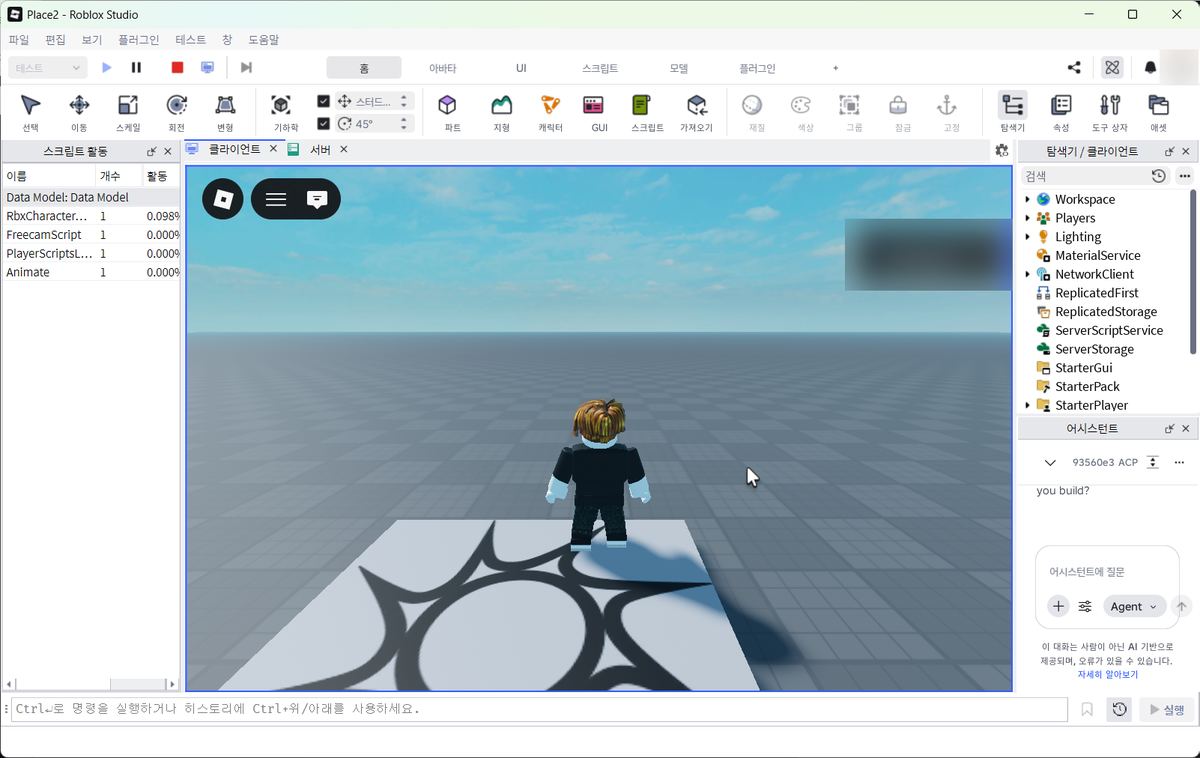Open the hamburger menu in the viewport
This screenshot has height=758, width=1200.
(x=276, y=199)
